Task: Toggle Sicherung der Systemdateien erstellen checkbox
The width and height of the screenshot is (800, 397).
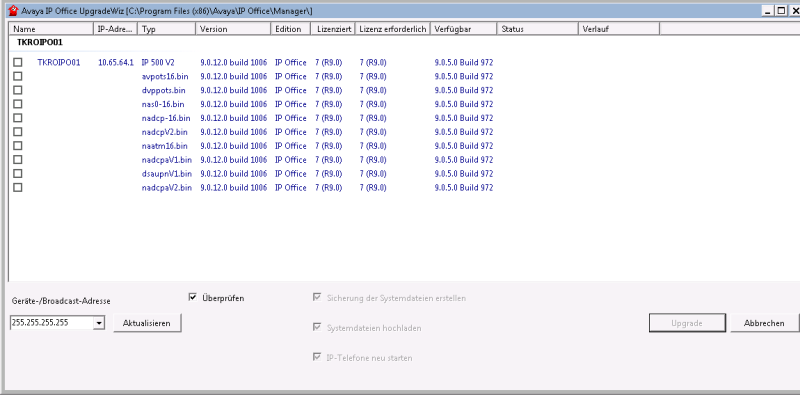Action: click(x=317, y=297)
